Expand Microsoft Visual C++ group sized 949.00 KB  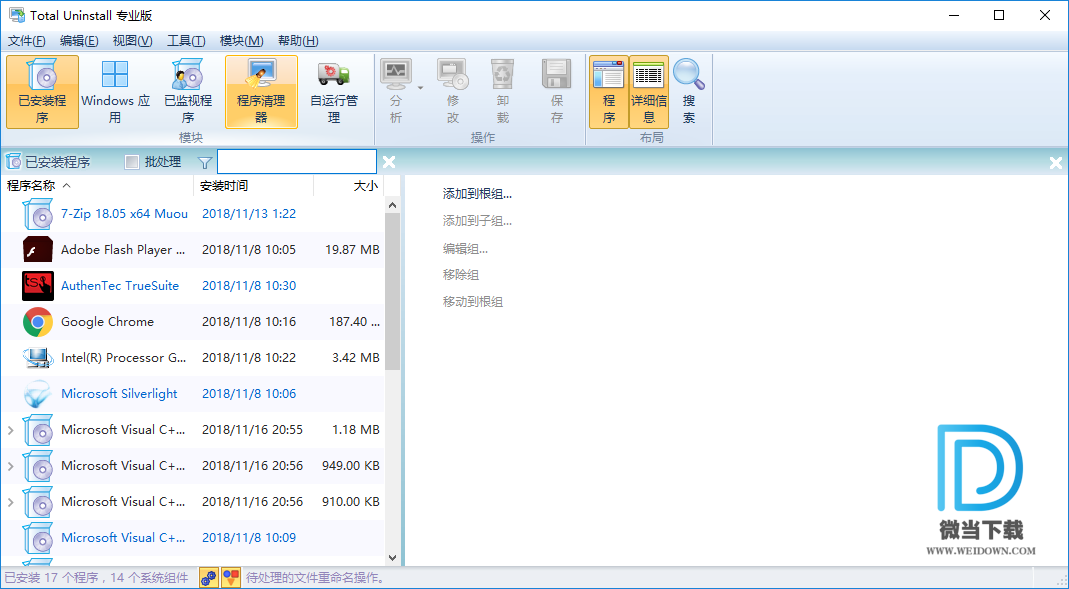pyautogui.click(x=10, y=466)
